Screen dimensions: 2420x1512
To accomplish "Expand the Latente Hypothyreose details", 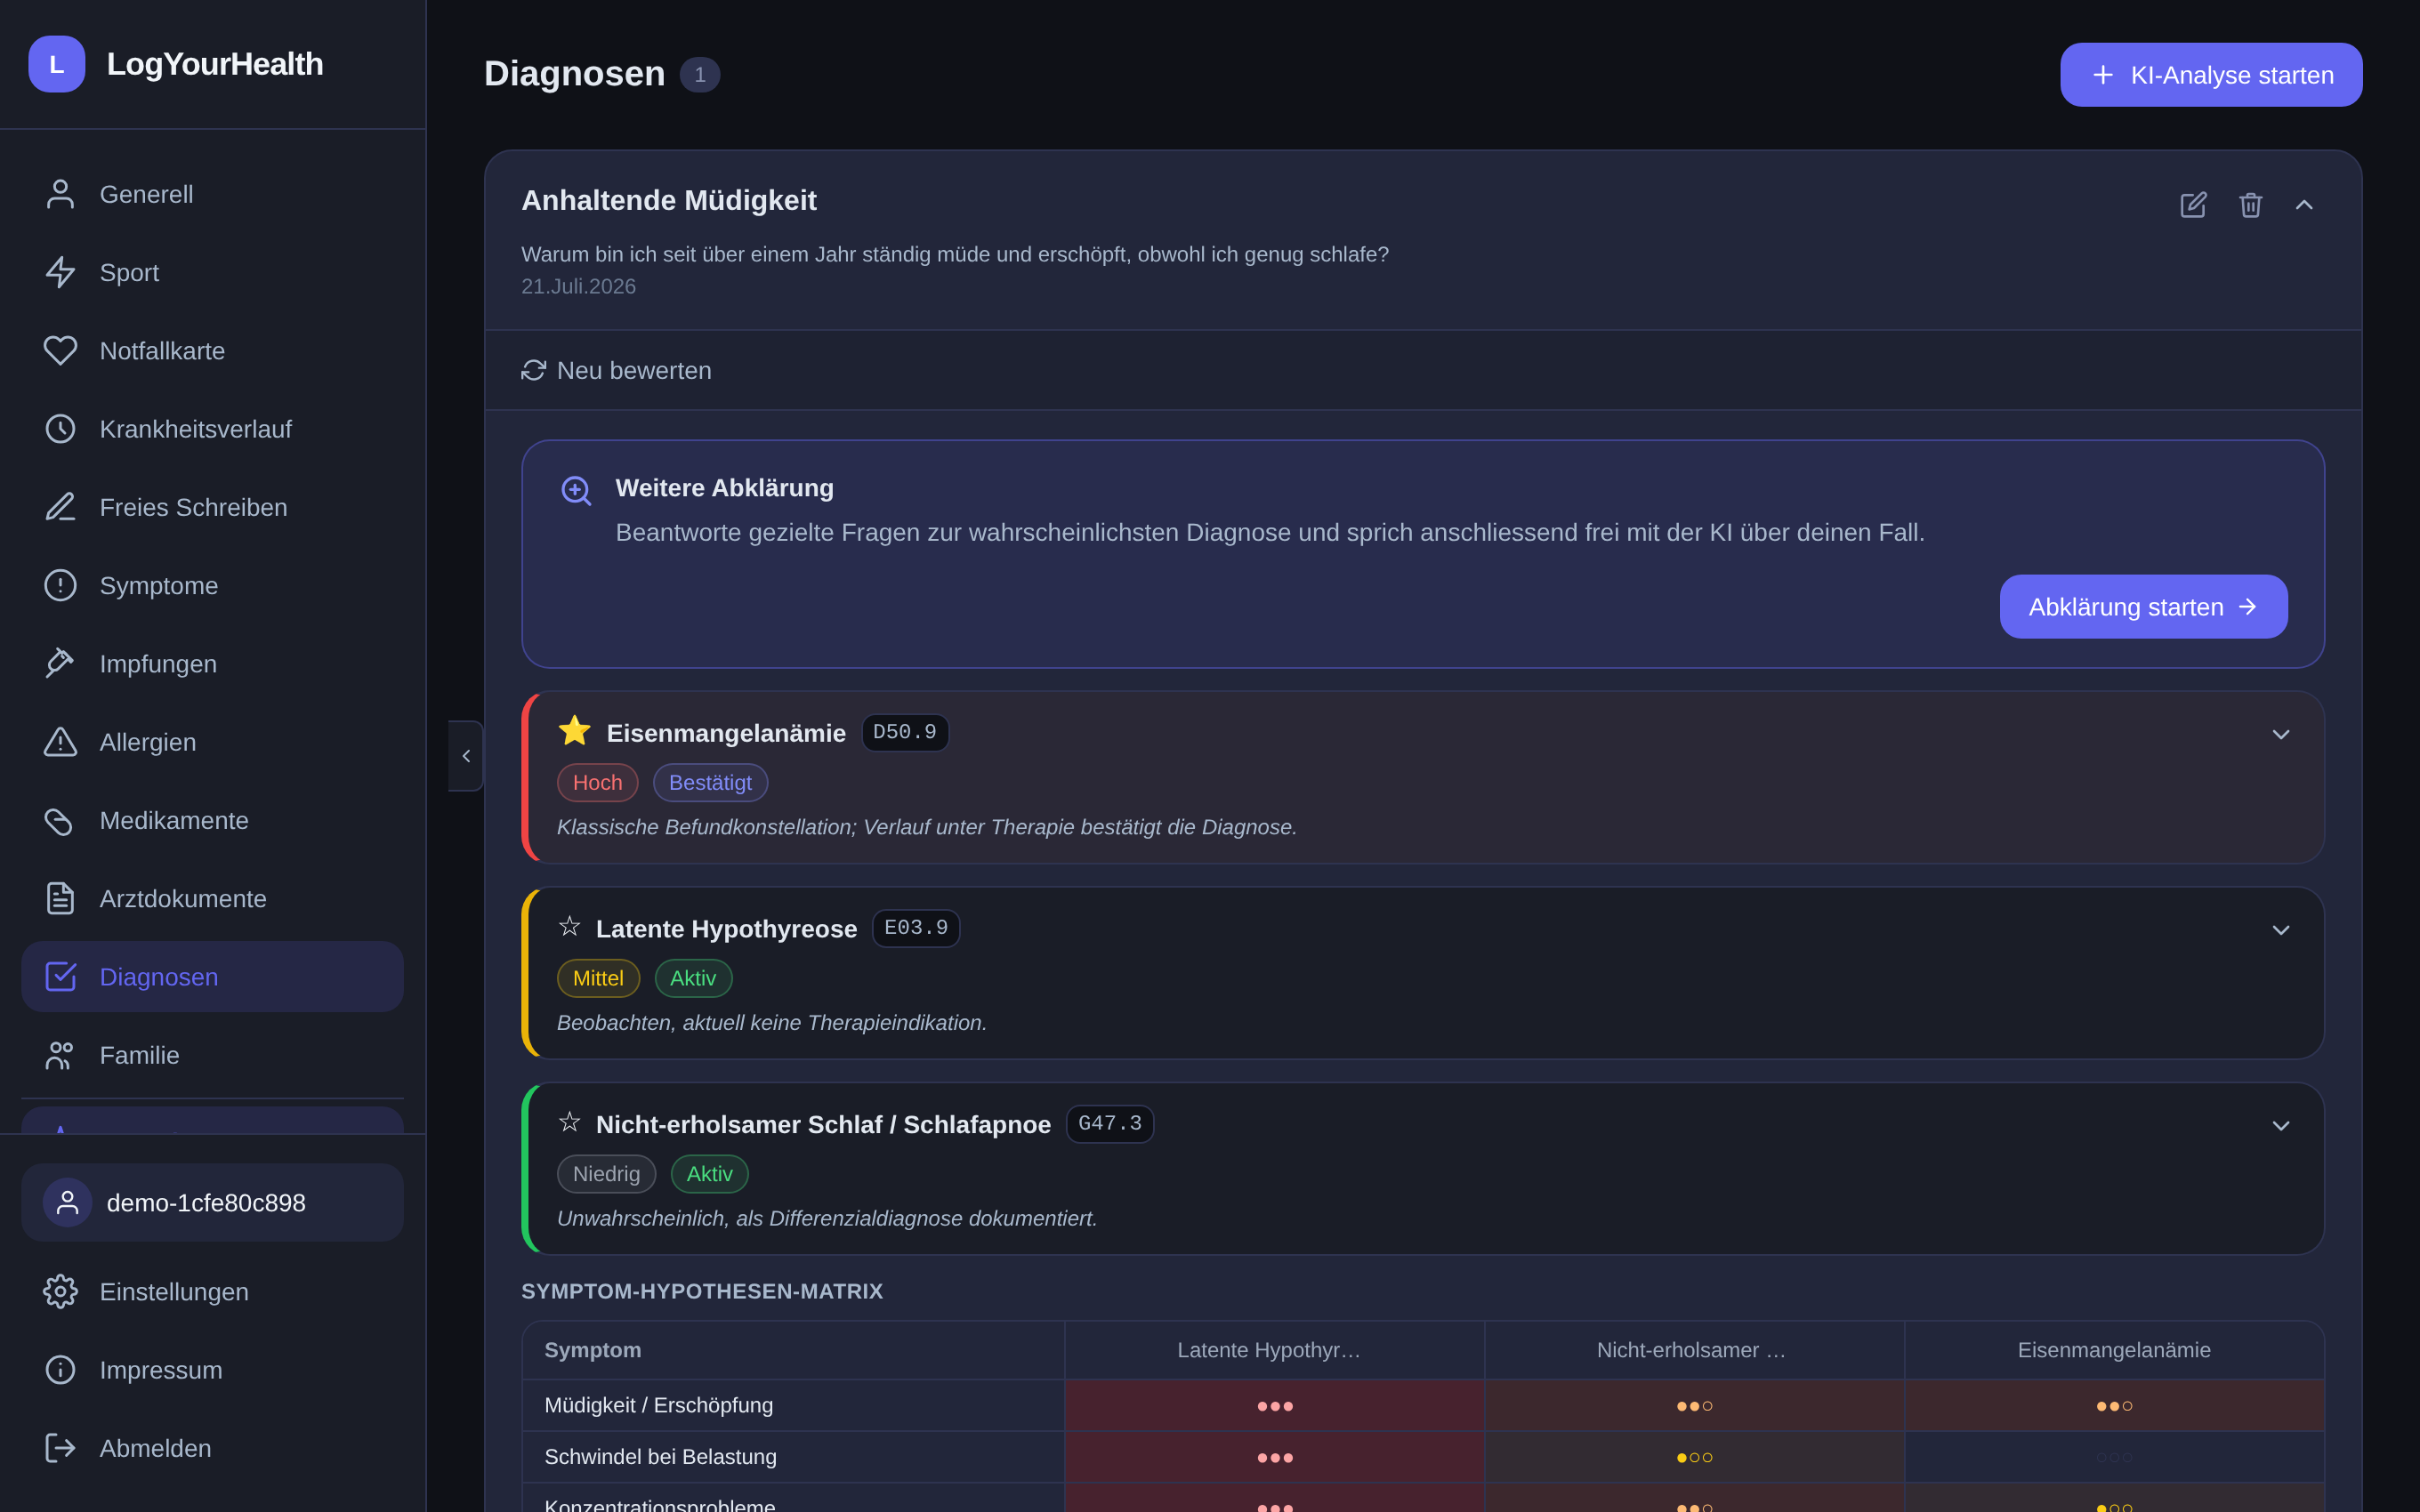I will (2281, 930).
